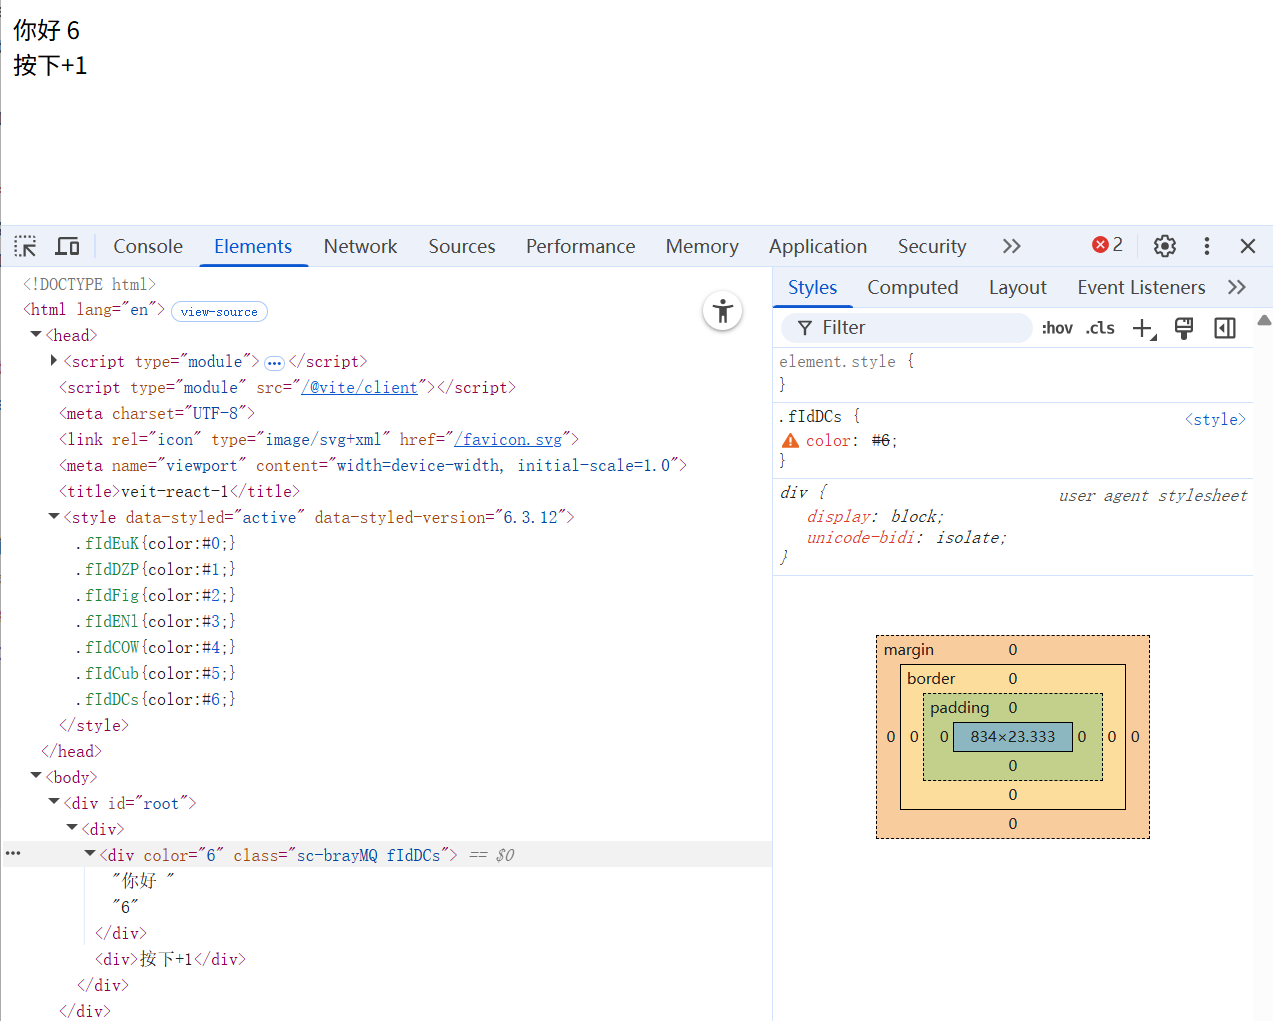Toggle the .cls element classes panel
Image resolution: width=1273 pixels, height=1021 pixels.
tap(1100, 328)
